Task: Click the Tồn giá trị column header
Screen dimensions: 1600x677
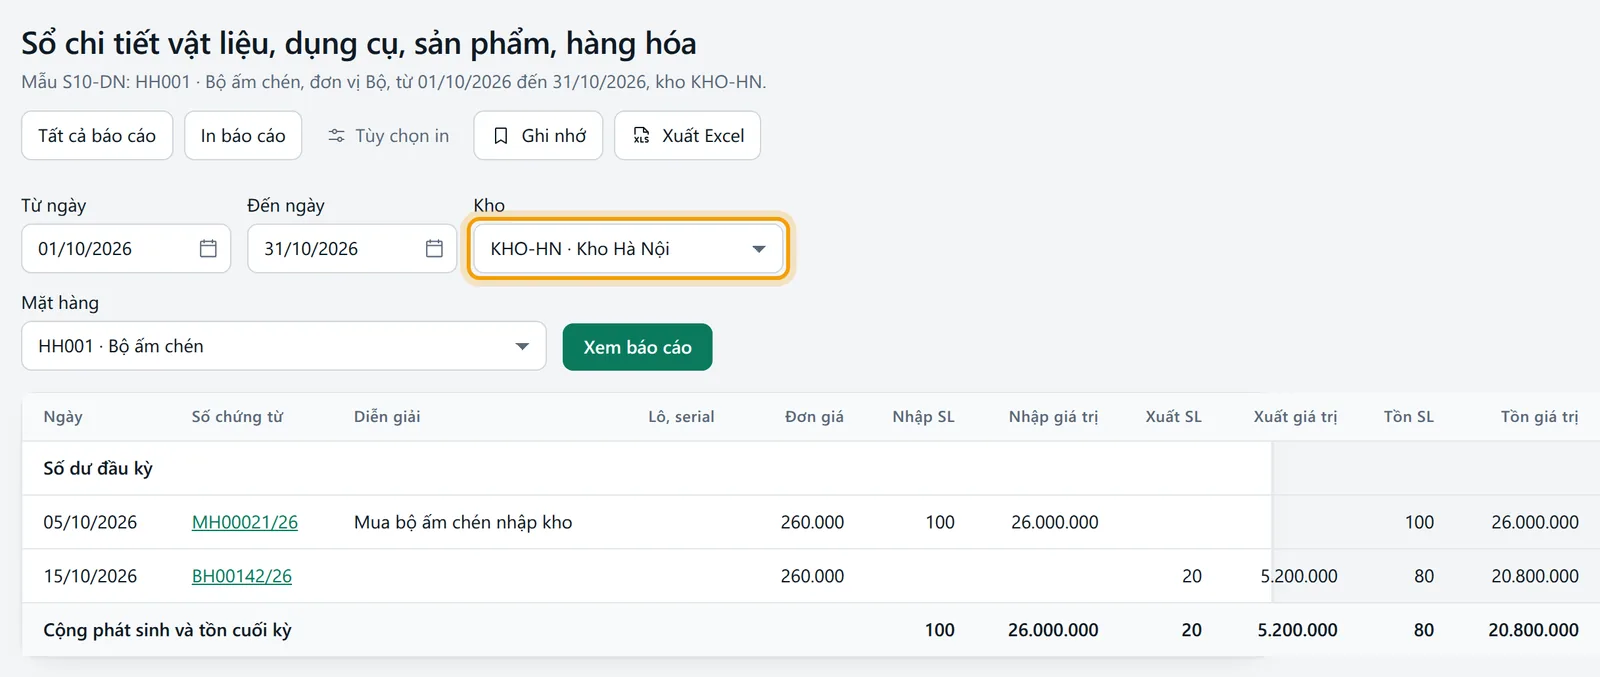Action: [x=1540, y=417]
